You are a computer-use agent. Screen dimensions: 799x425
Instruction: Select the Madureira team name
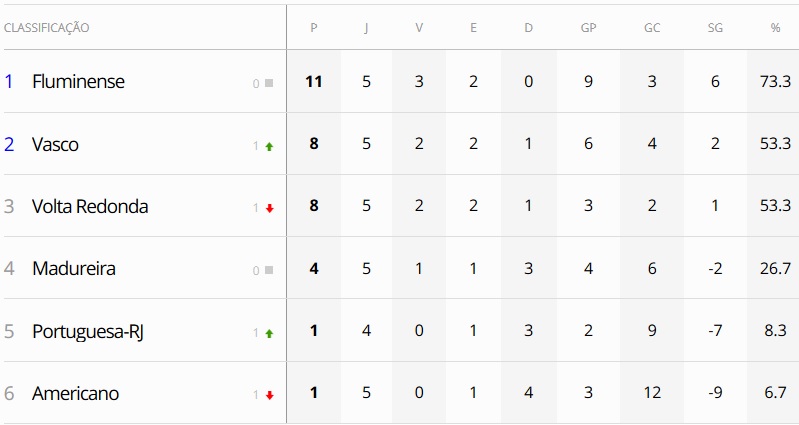pos(74,268)
